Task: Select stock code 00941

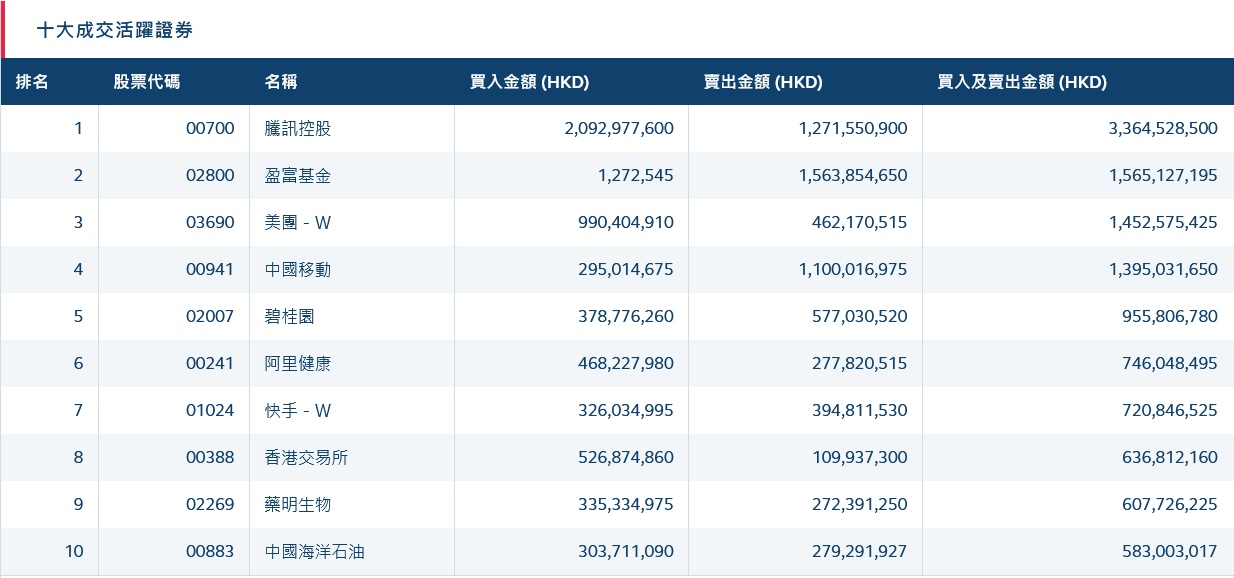Action: coord(210,269)
